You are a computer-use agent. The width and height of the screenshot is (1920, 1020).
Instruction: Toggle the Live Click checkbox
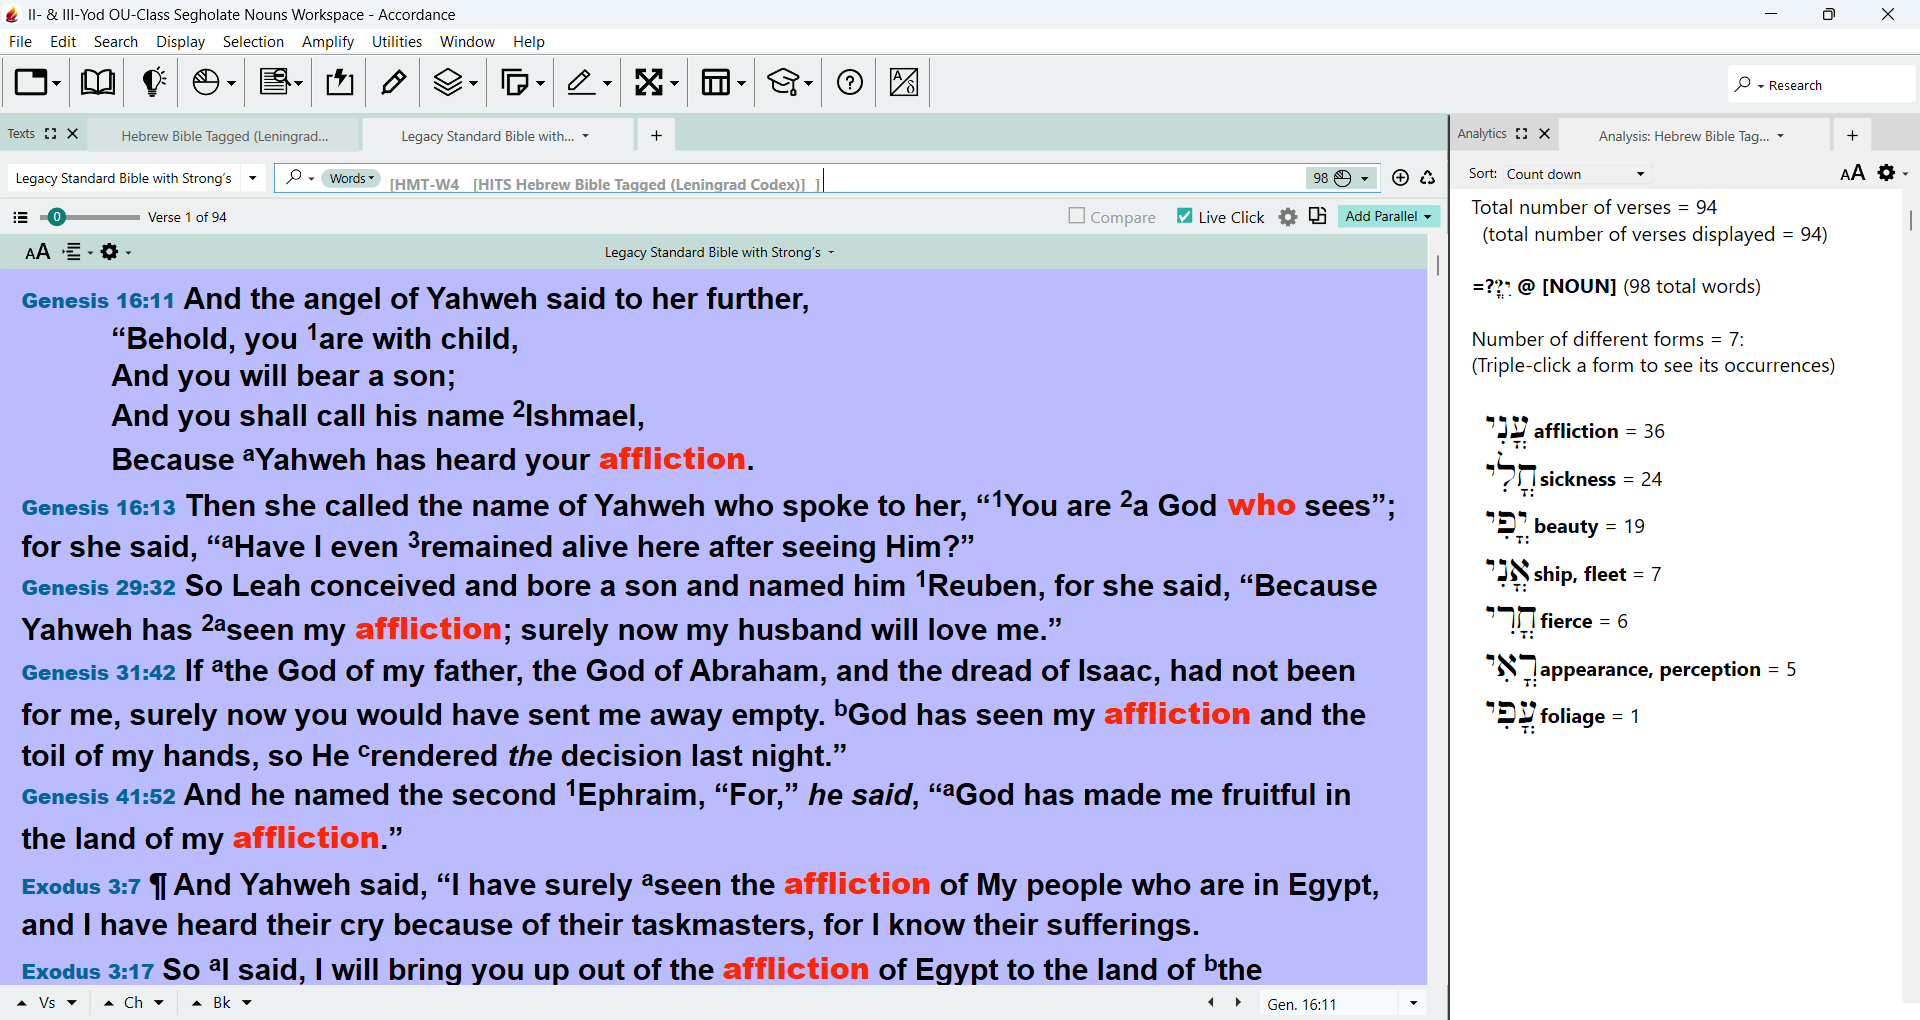pyautogui.click(x=1185, y=216)
